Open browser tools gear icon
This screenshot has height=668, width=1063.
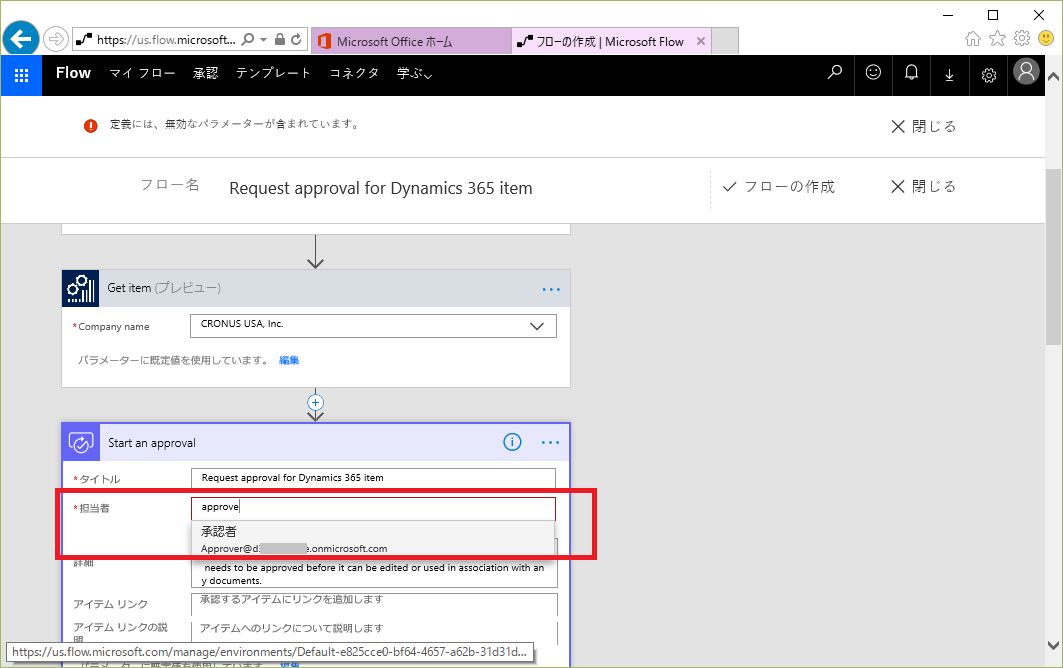(x=1022, y=39)
